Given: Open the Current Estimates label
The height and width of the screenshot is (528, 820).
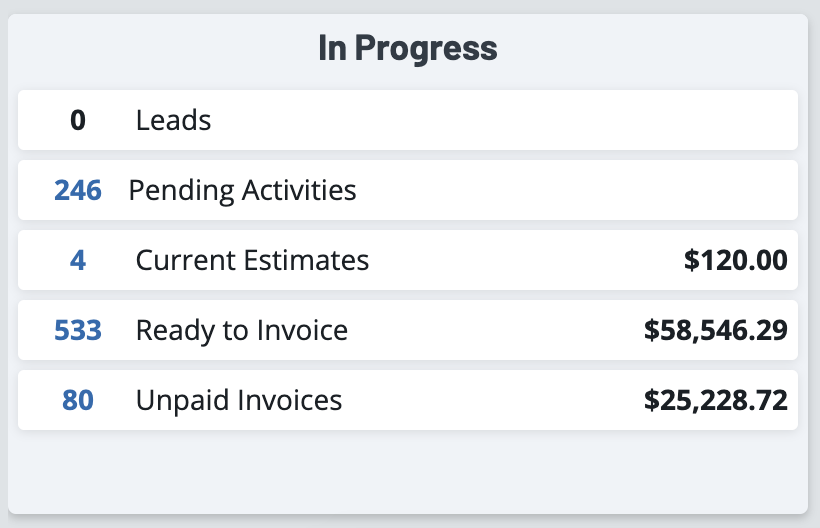Looking at the screenshot, I should click(x=252, y=261).
